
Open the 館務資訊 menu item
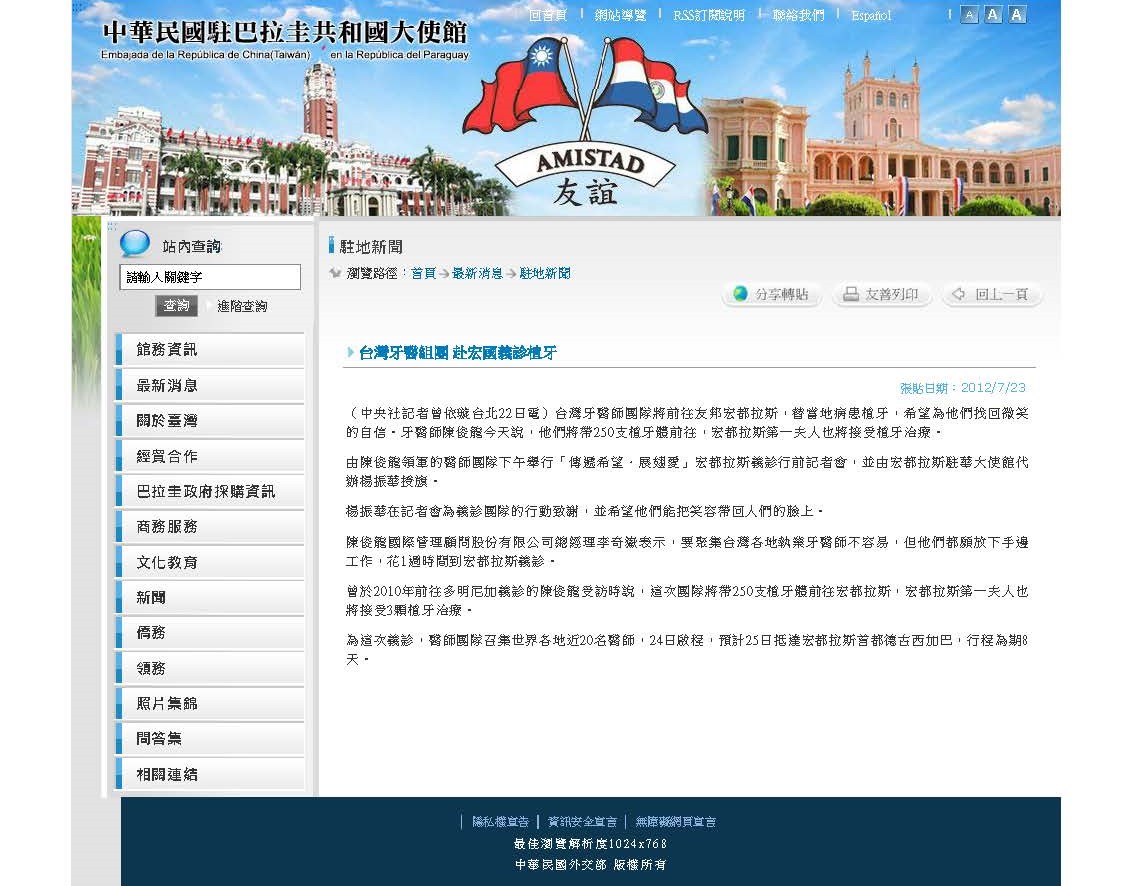pos(210,350)
